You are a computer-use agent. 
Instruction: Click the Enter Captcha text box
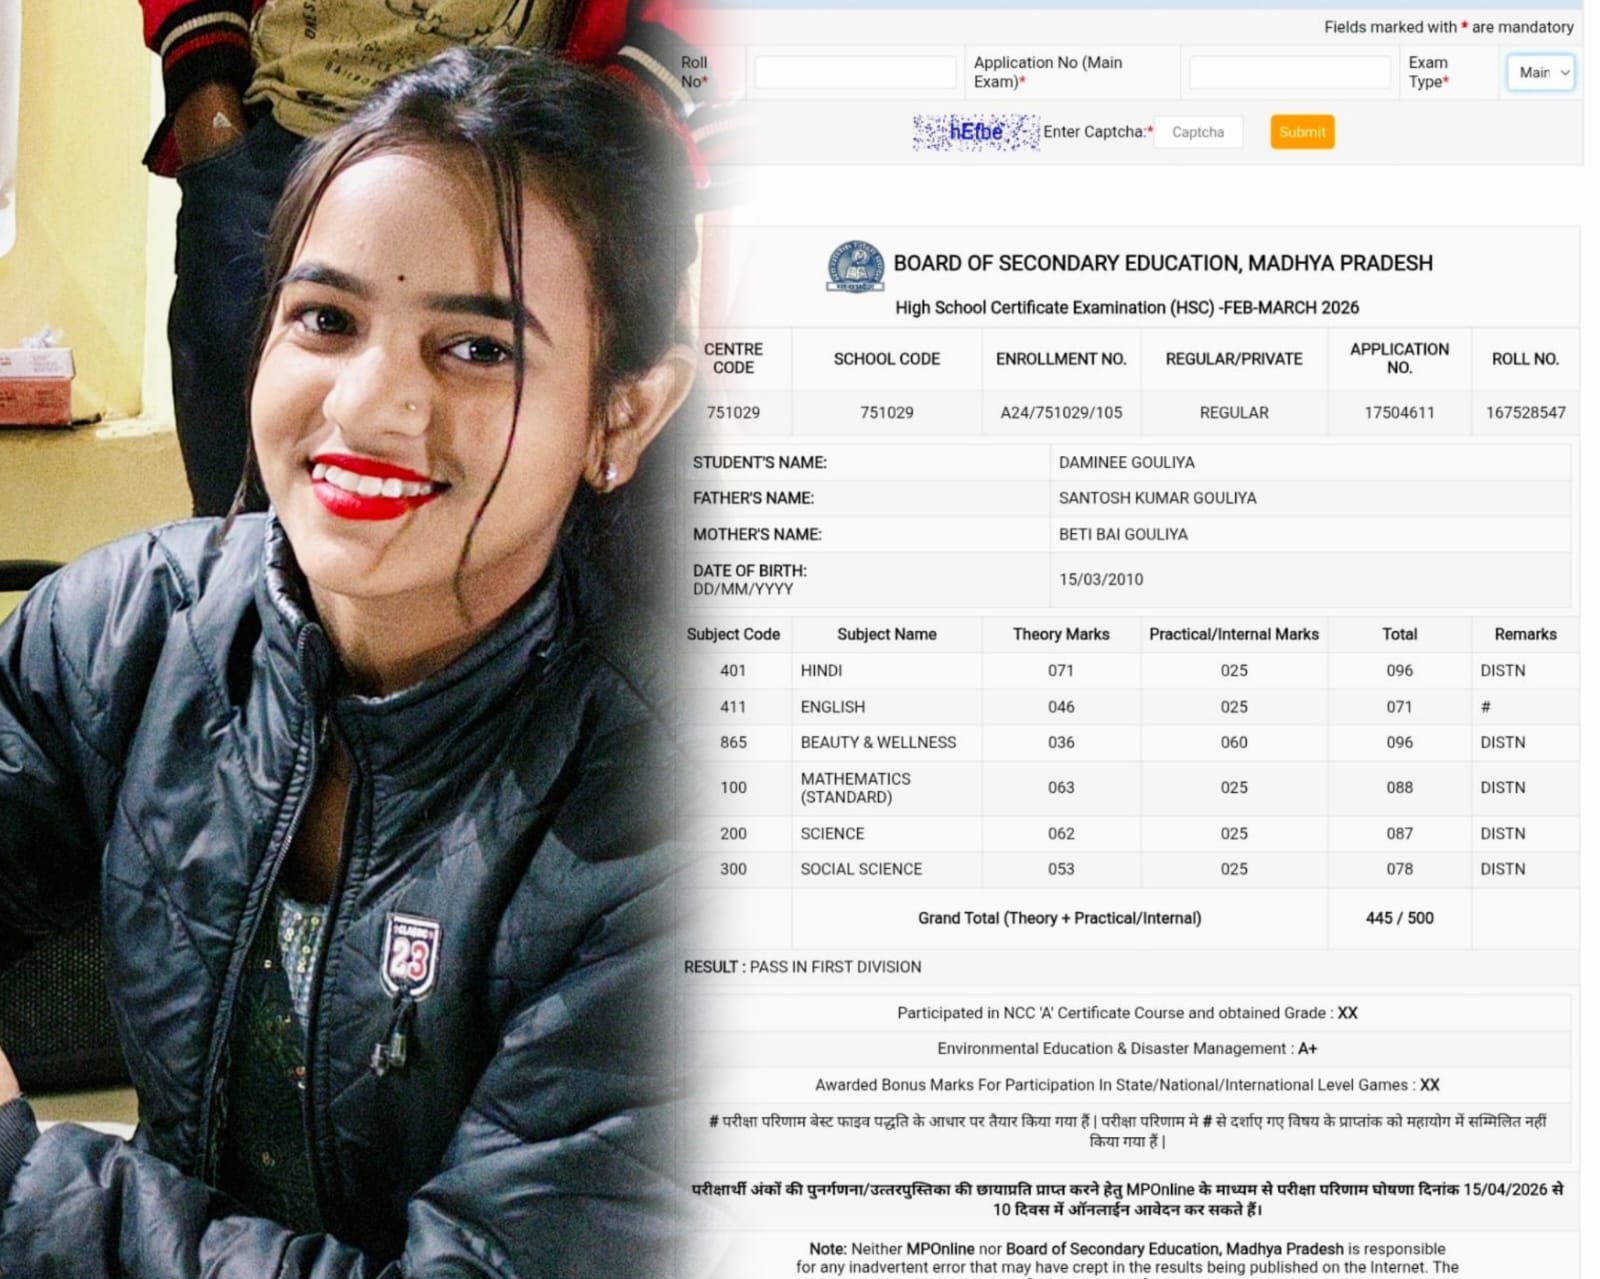(x=1198, y=132)
